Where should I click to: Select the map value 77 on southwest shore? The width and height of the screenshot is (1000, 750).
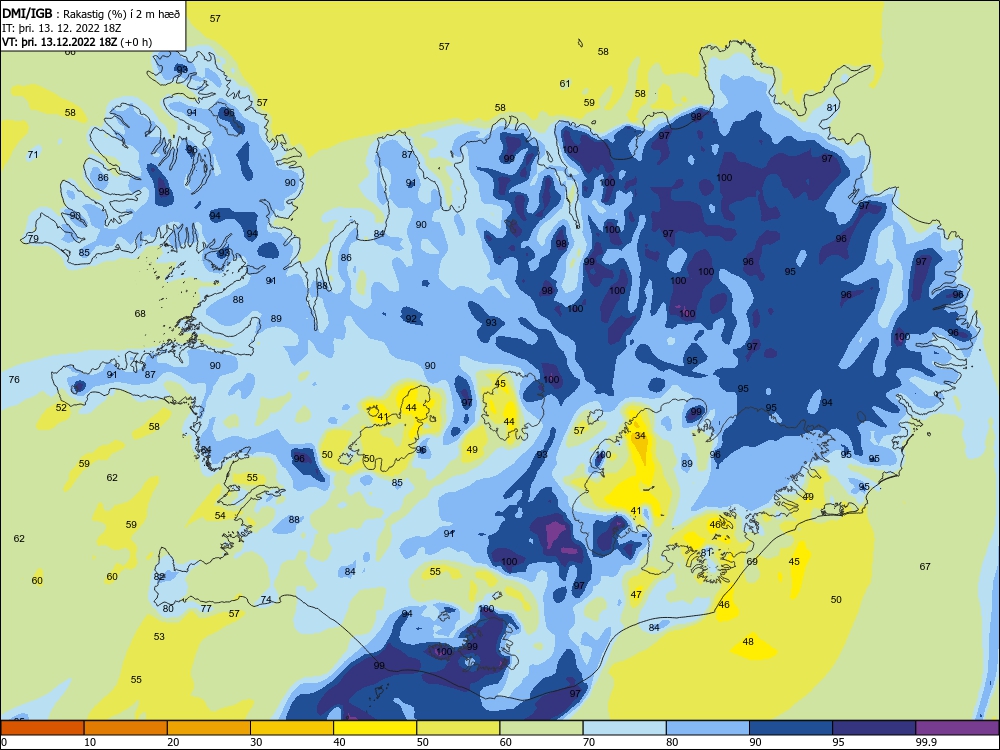[206, 608]
